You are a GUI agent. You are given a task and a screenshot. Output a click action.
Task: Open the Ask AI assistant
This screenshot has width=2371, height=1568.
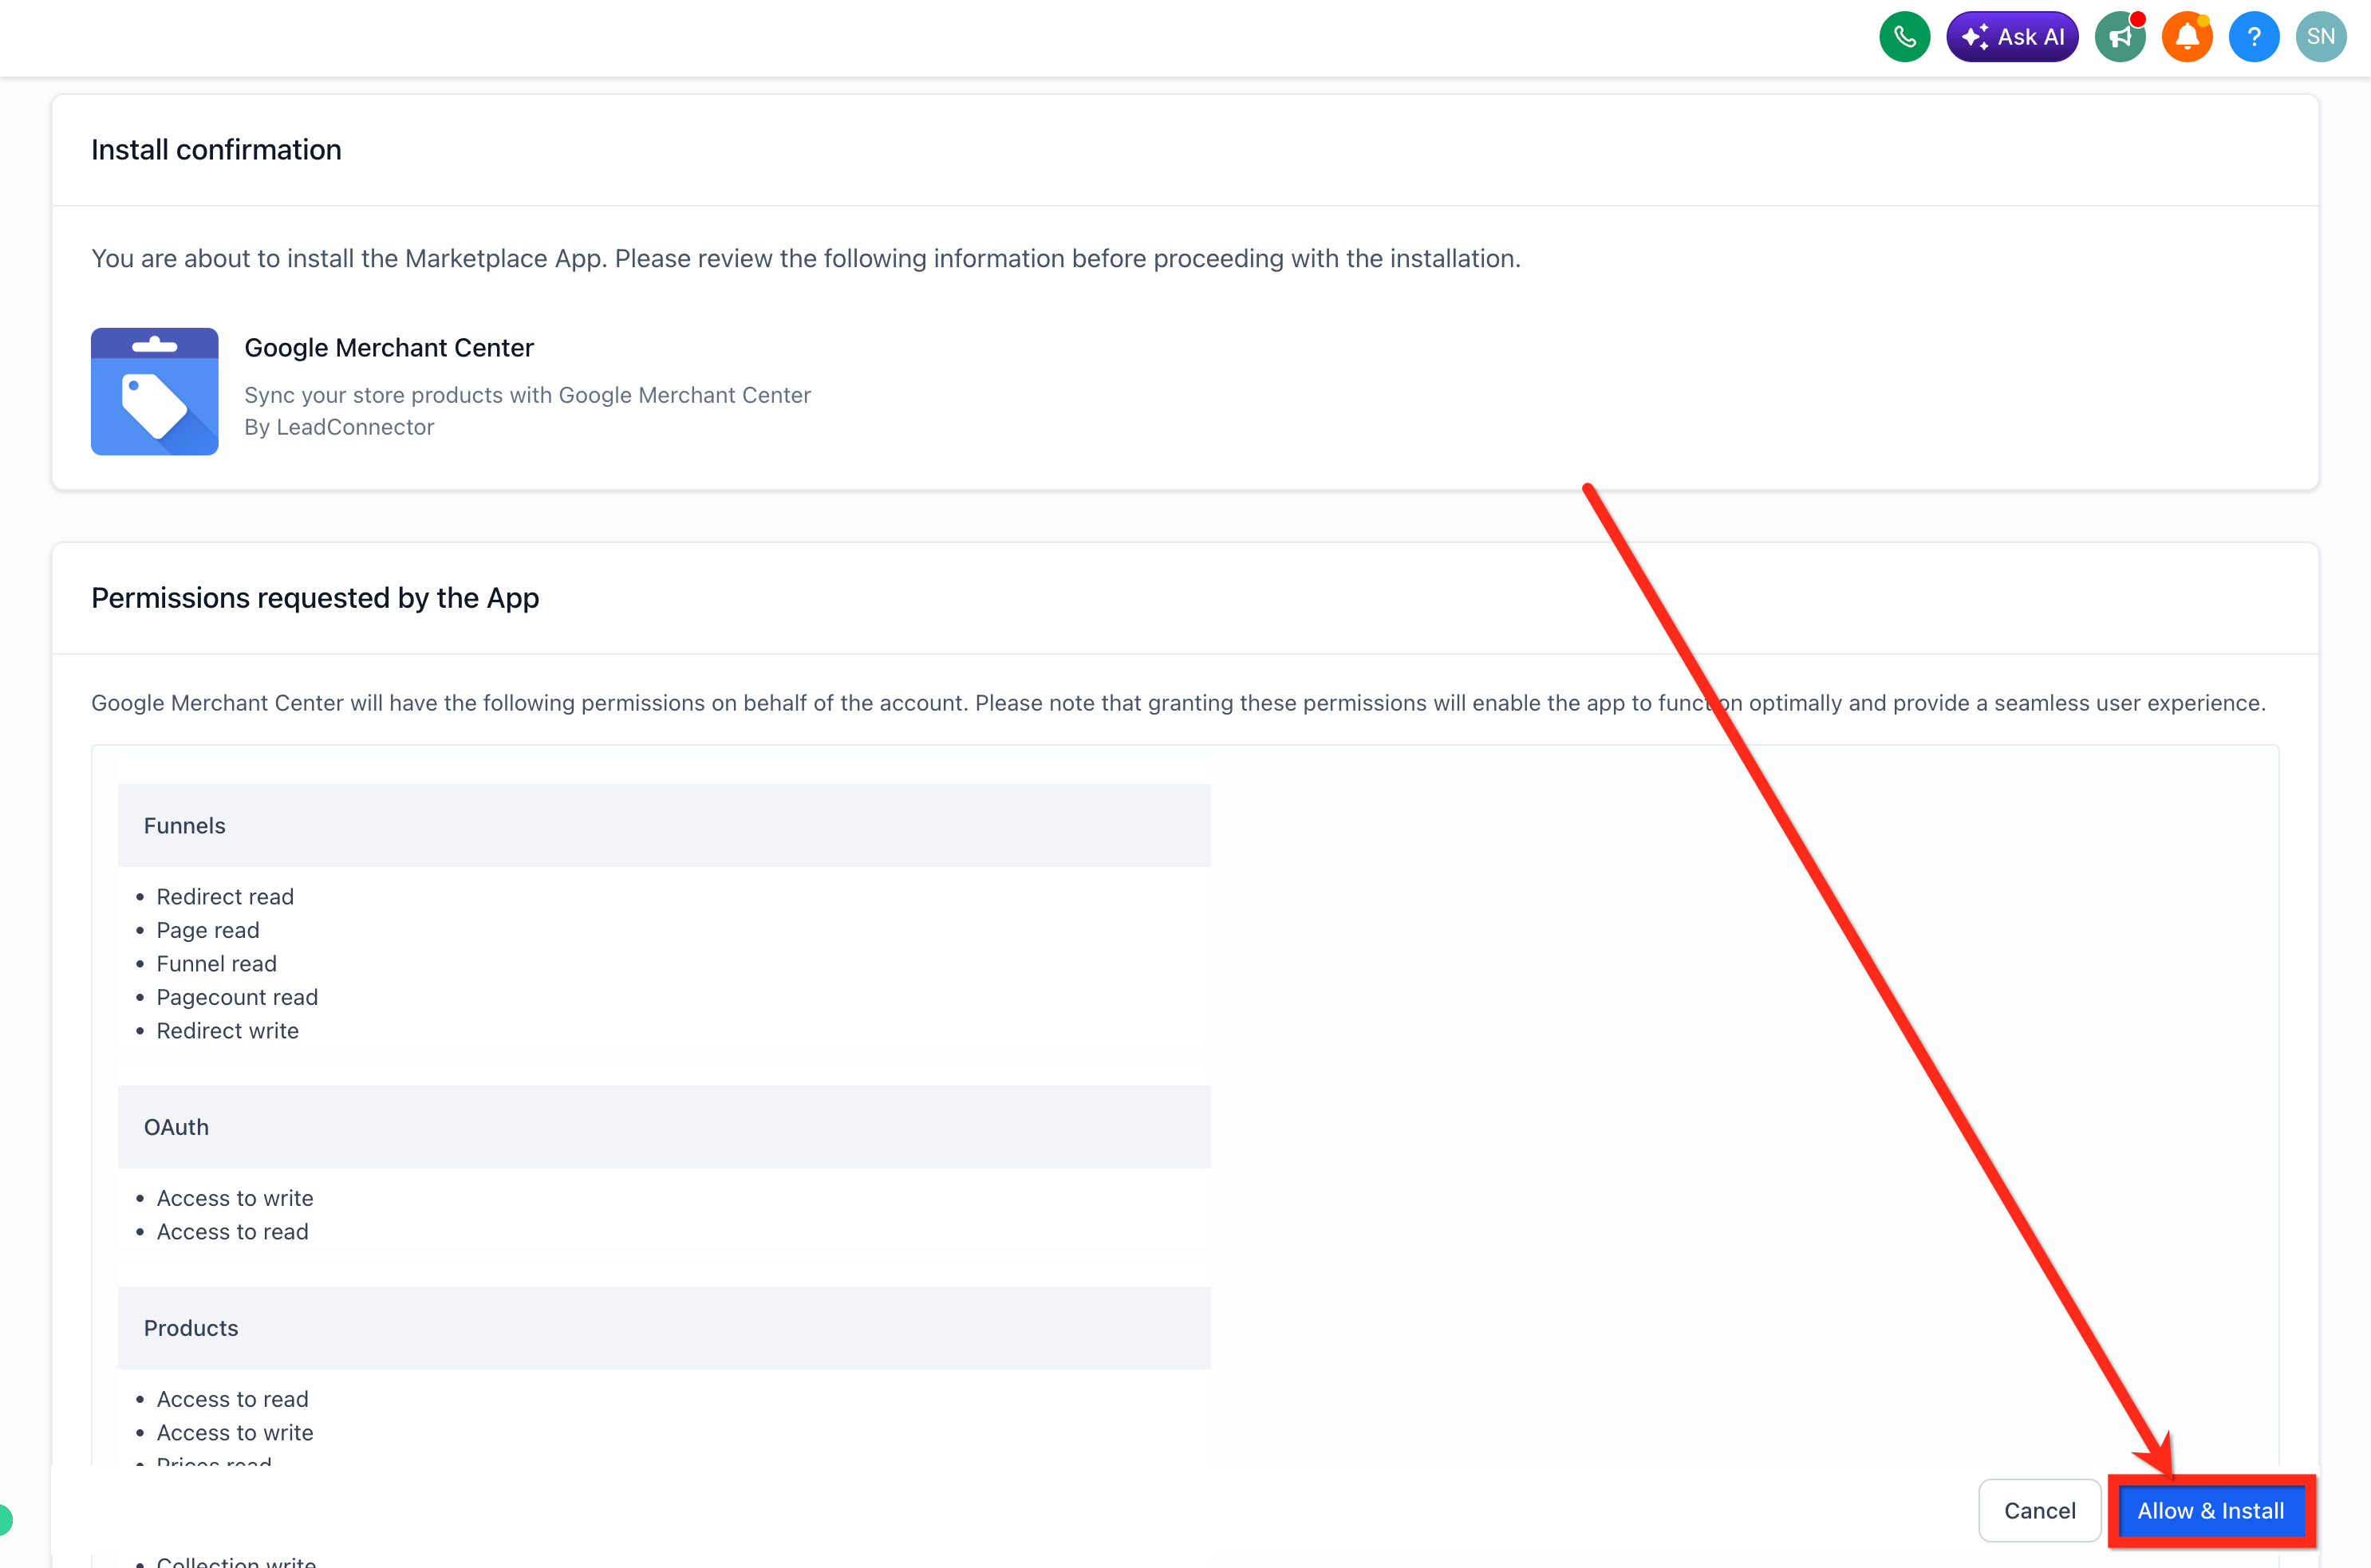(x=2012, y=37)
